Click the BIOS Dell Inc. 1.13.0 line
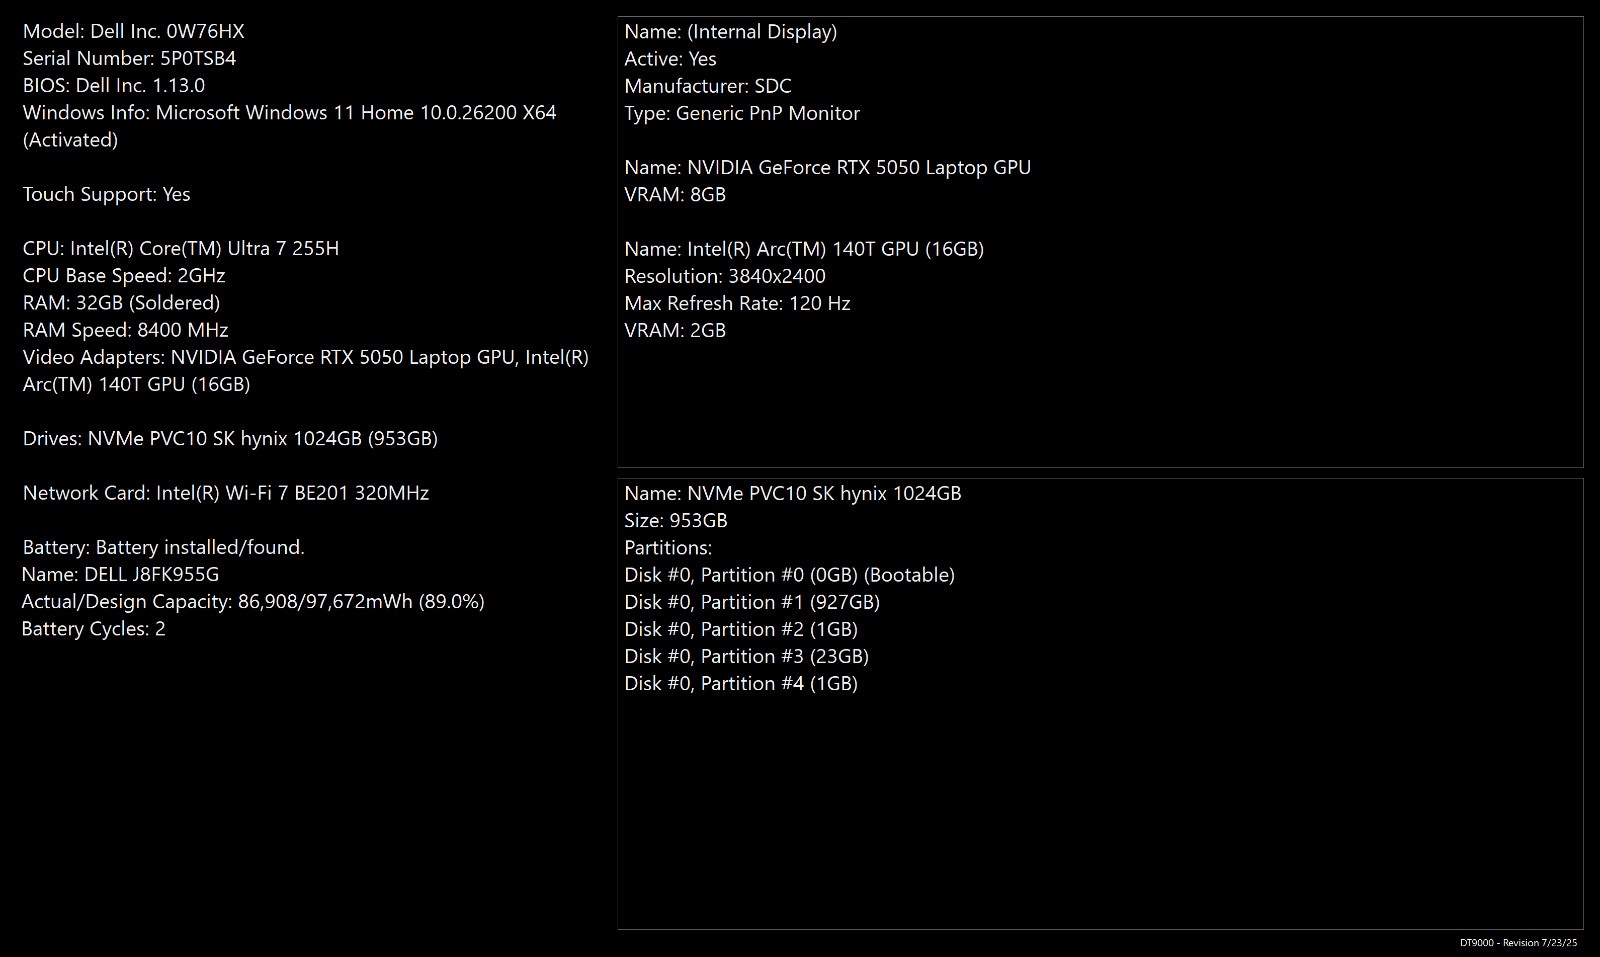 pyautogui.click(x=114, y=85)
